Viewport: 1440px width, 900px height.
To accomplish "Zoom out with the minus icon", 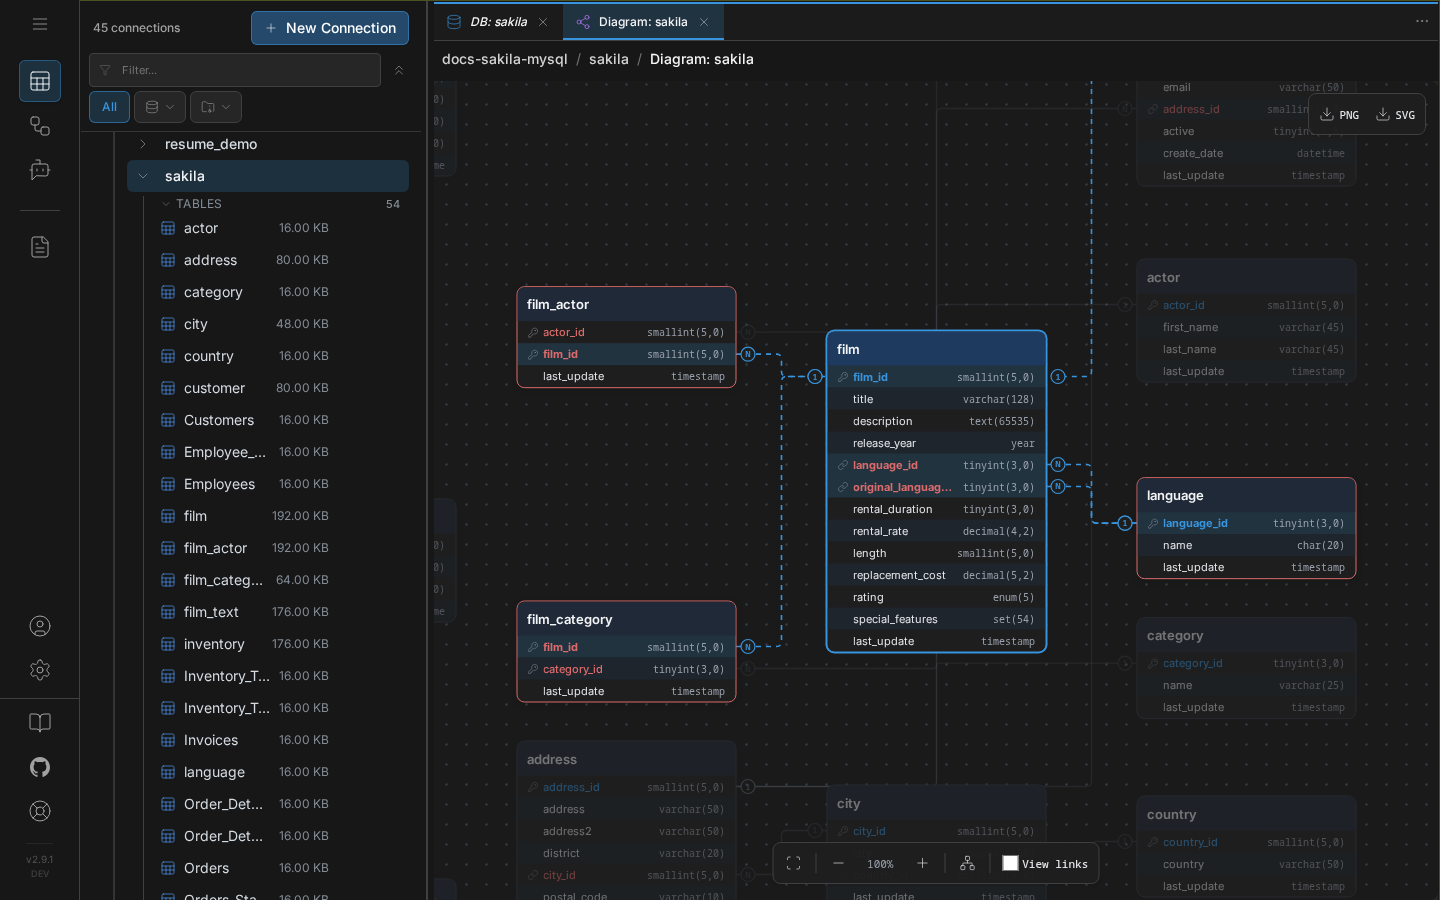I will click(x=839, y=864).
